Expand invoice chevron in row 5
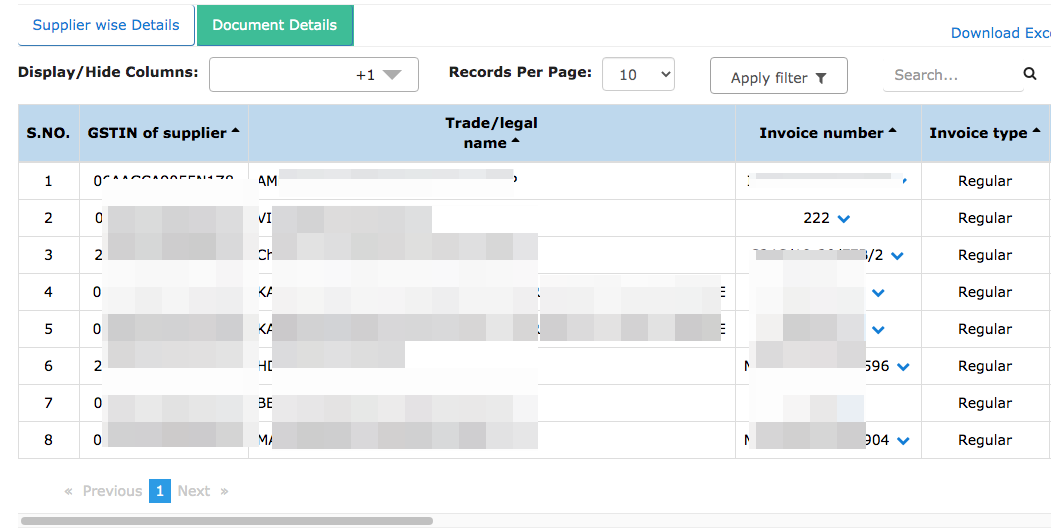This screenshot has height=530, width=1051. [878, 330]
